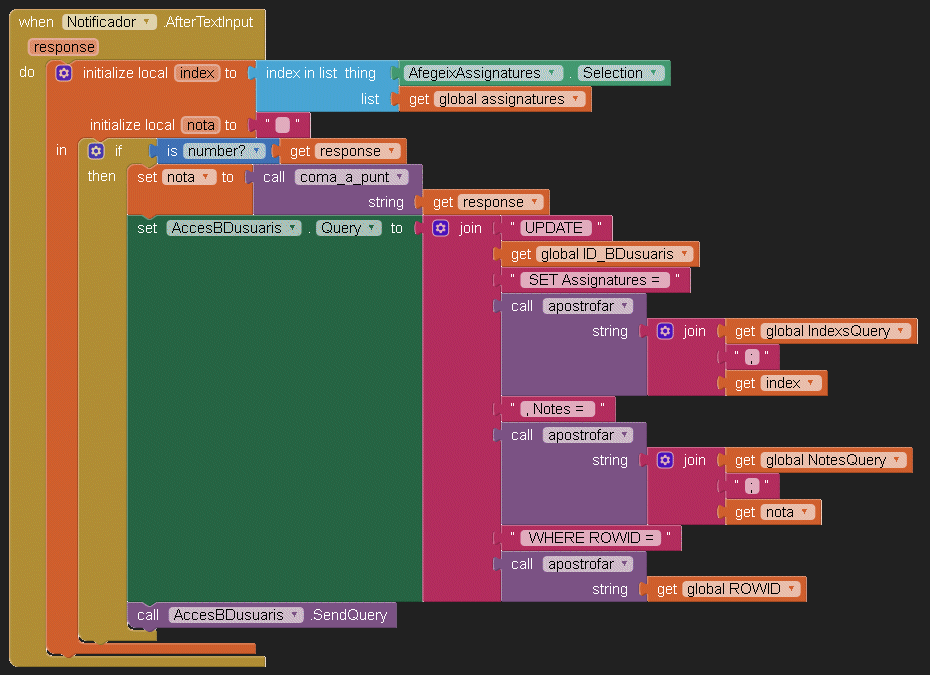Viewport: 930px width, 675px height.
Task: Open the gear on the join with global IndexsQuery
Action: pos(665,331)
